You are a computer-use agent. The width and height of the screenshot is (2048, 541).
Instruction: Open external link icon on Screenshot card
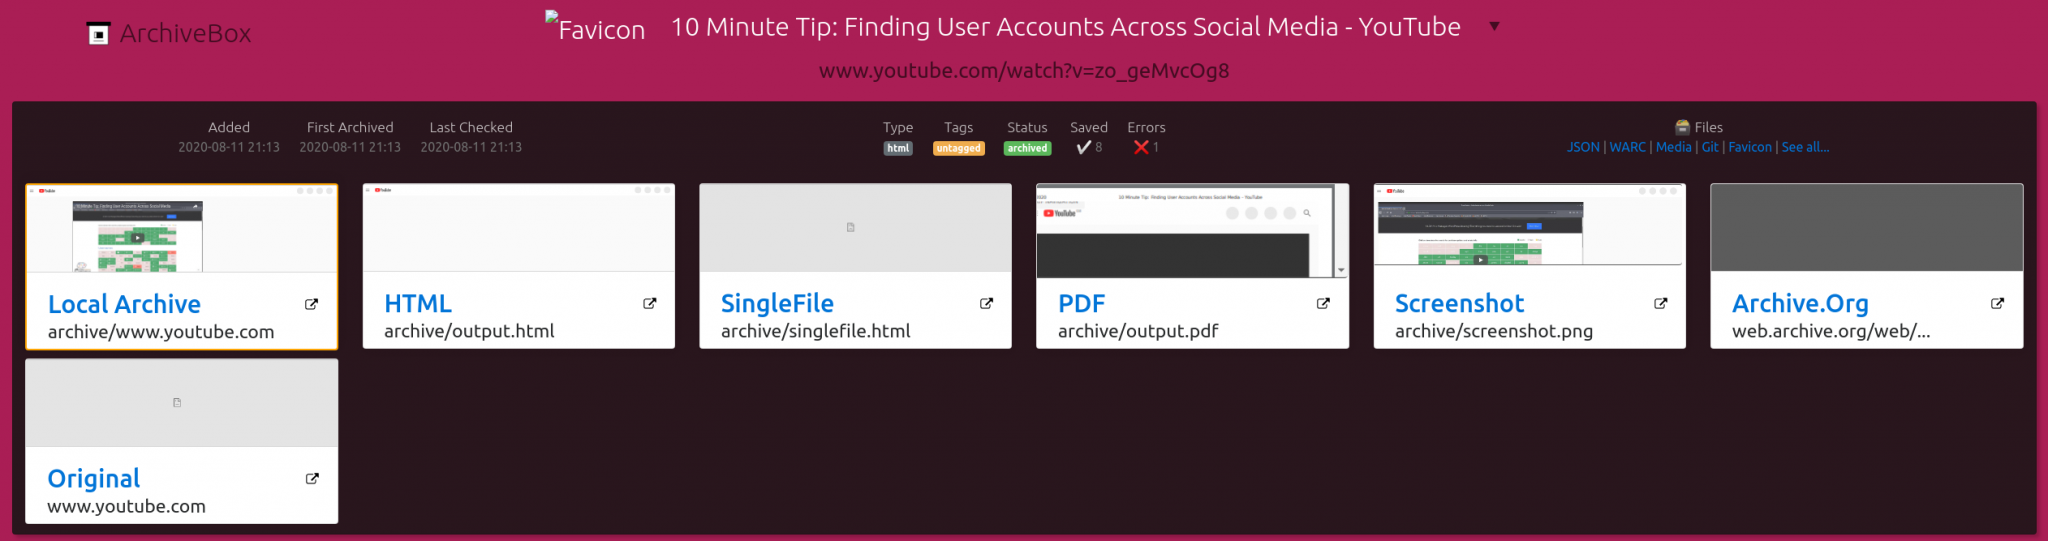pyautogui.click(x=1661, y=303)
